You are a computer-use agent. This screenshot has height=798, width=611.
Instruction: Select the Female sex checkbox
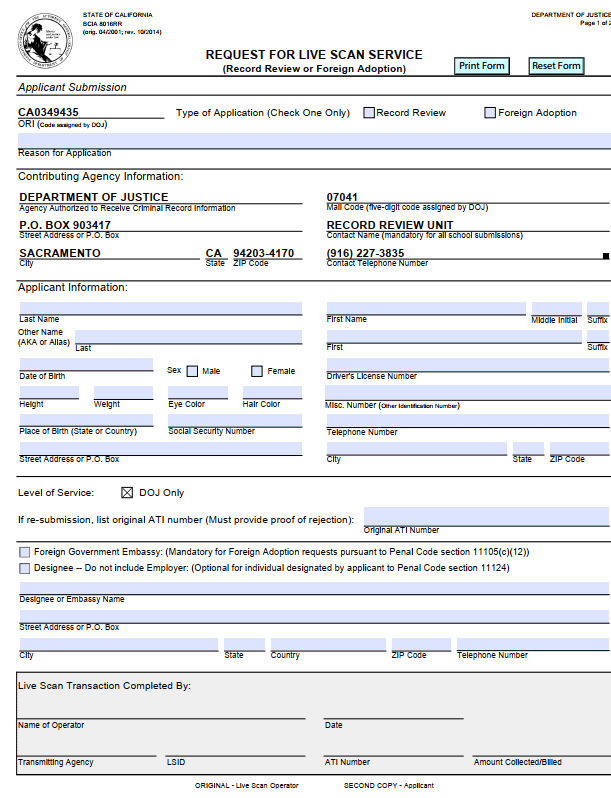click(257, 371)
